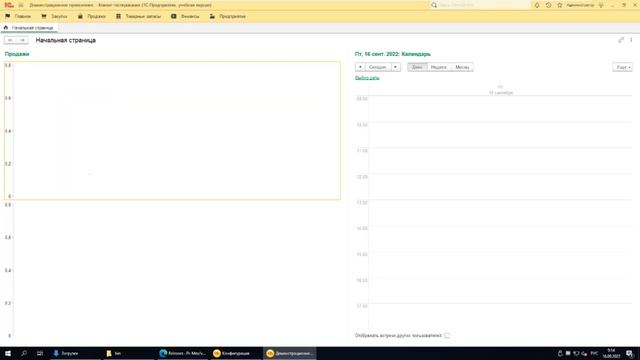Open the Главное section
The width and height of the screenshot is (640, 360).
(18, 16)
